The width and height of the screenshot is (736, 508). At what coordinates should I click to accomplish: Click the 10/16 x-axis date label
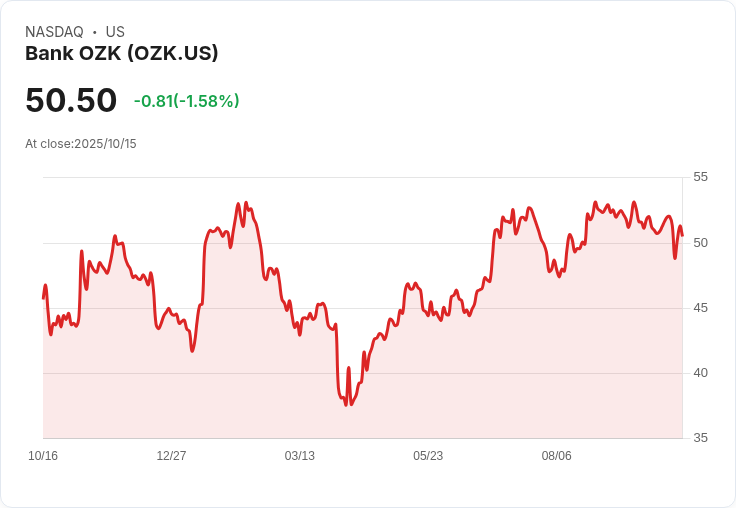pyautogui.click(x=43, y=456)
